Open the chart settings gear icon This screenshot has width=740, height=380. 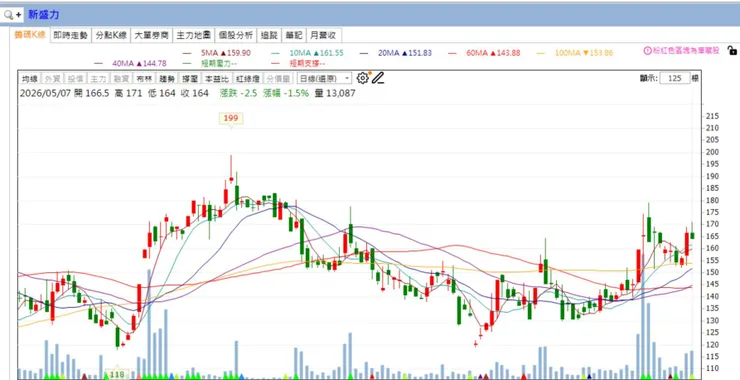[x=362, y=78]
